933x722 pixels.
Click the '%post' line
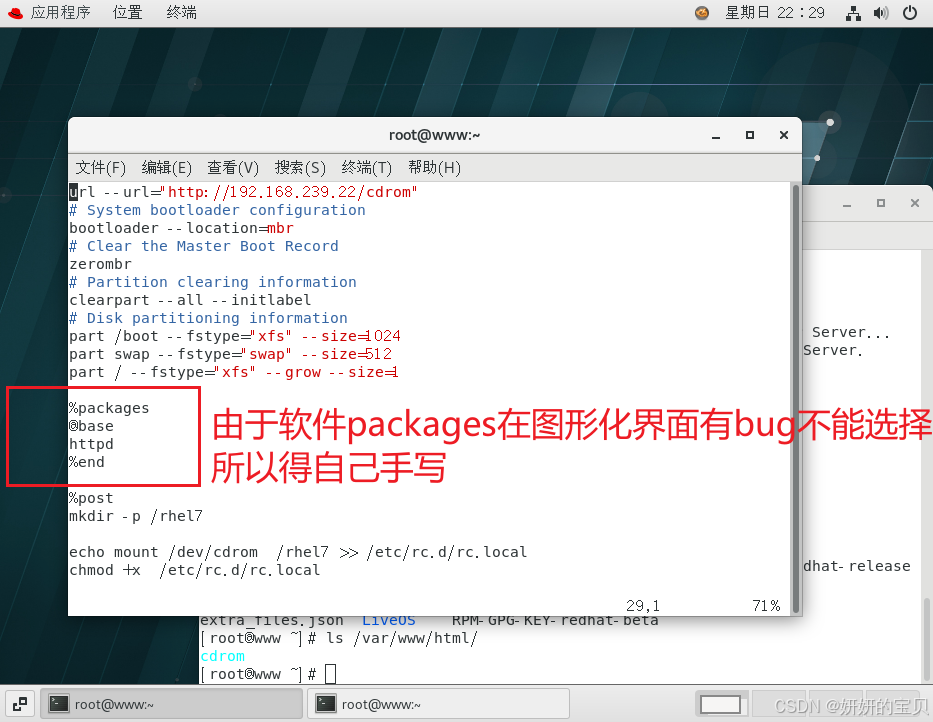tap(91, 498)
